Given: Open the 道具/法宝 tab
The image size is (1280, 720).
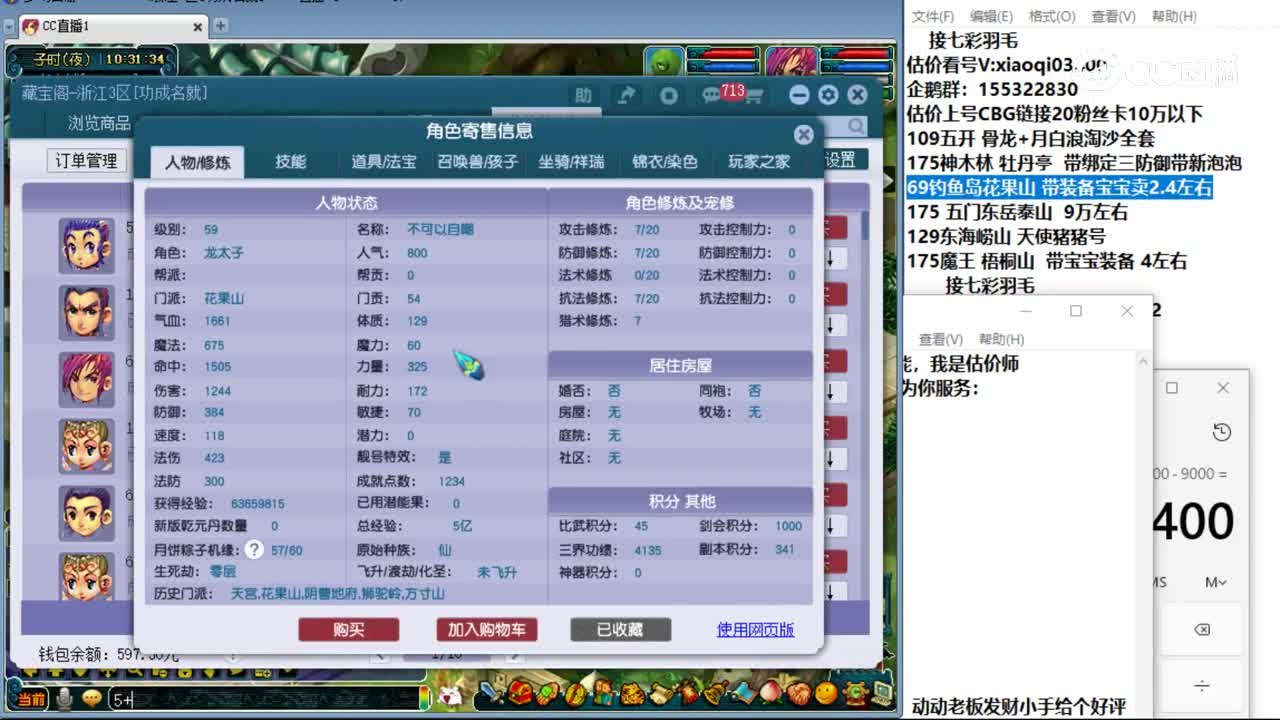Looking at the screenshot, I should [383, 161].
